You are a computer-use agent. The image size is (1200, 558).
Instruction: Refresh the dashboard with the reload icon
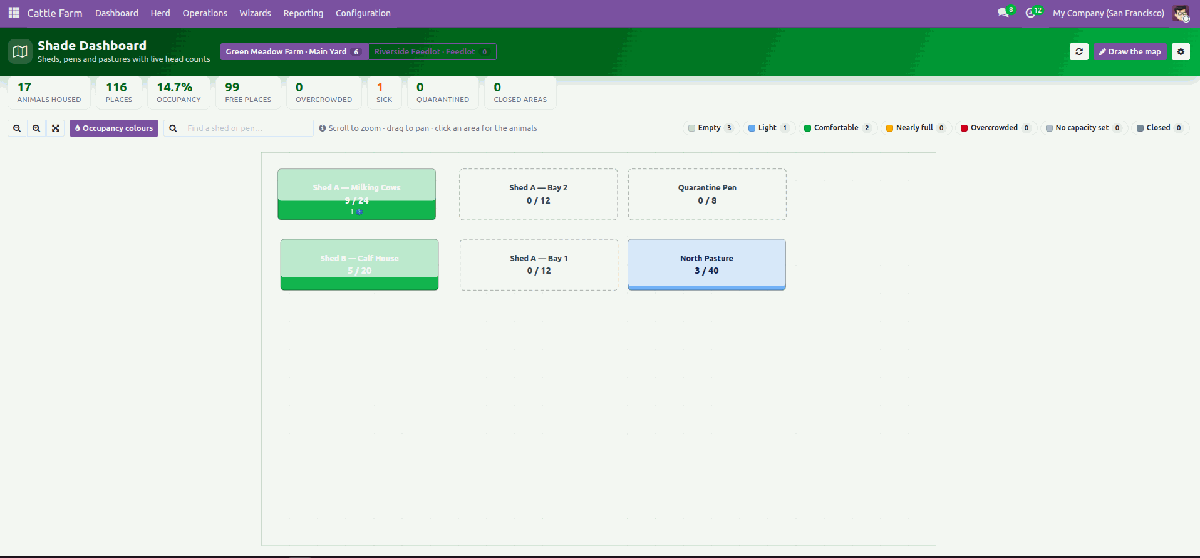pos(1079,51)
